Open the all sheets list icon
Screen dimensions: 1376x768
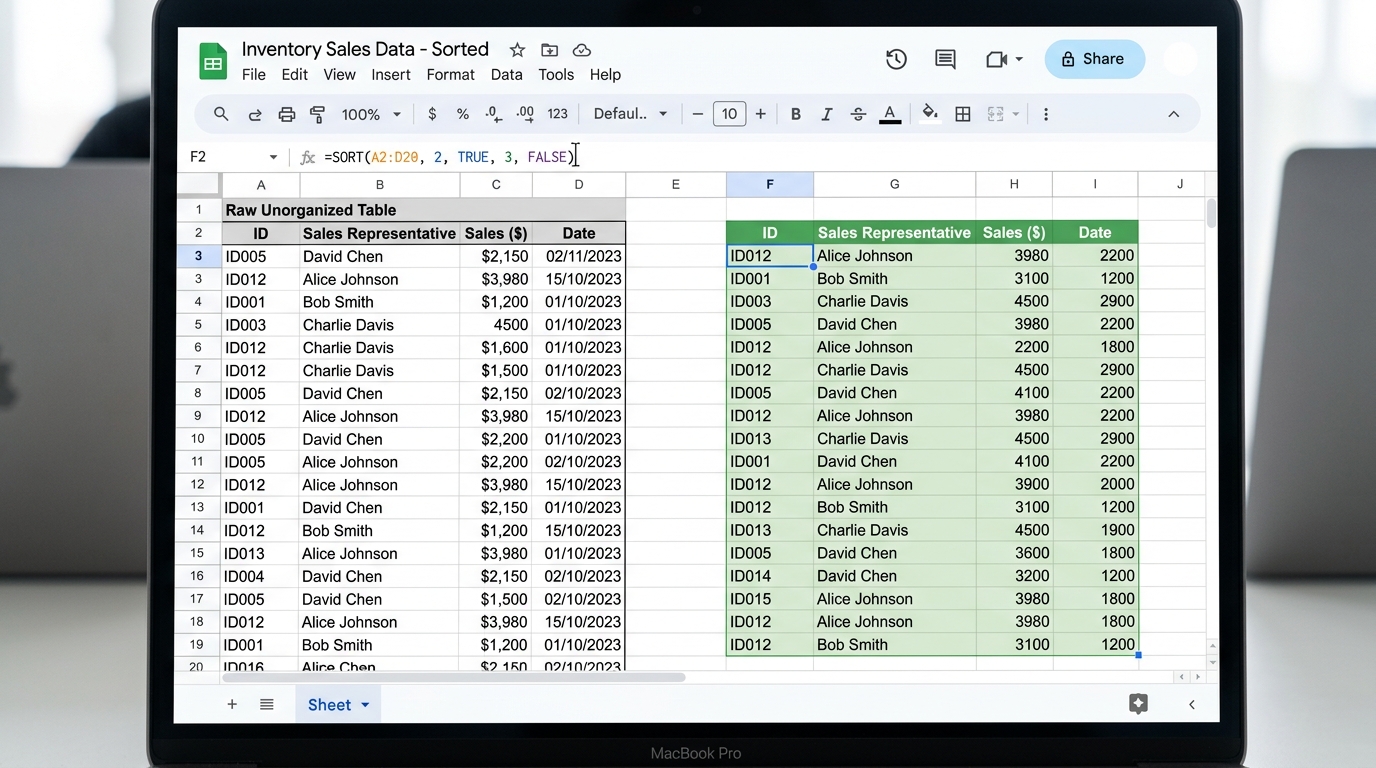267,704
